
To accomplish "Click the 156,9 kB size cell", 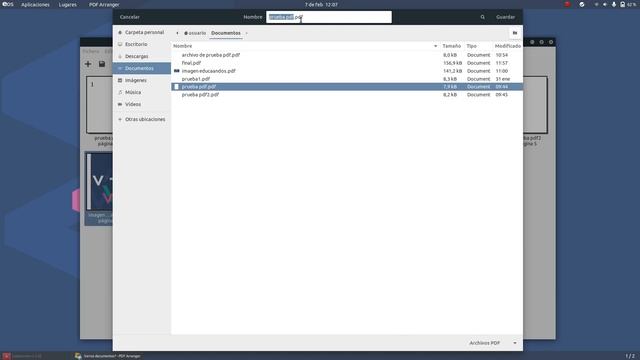I will pyautogui.click(x=452, y=63).
